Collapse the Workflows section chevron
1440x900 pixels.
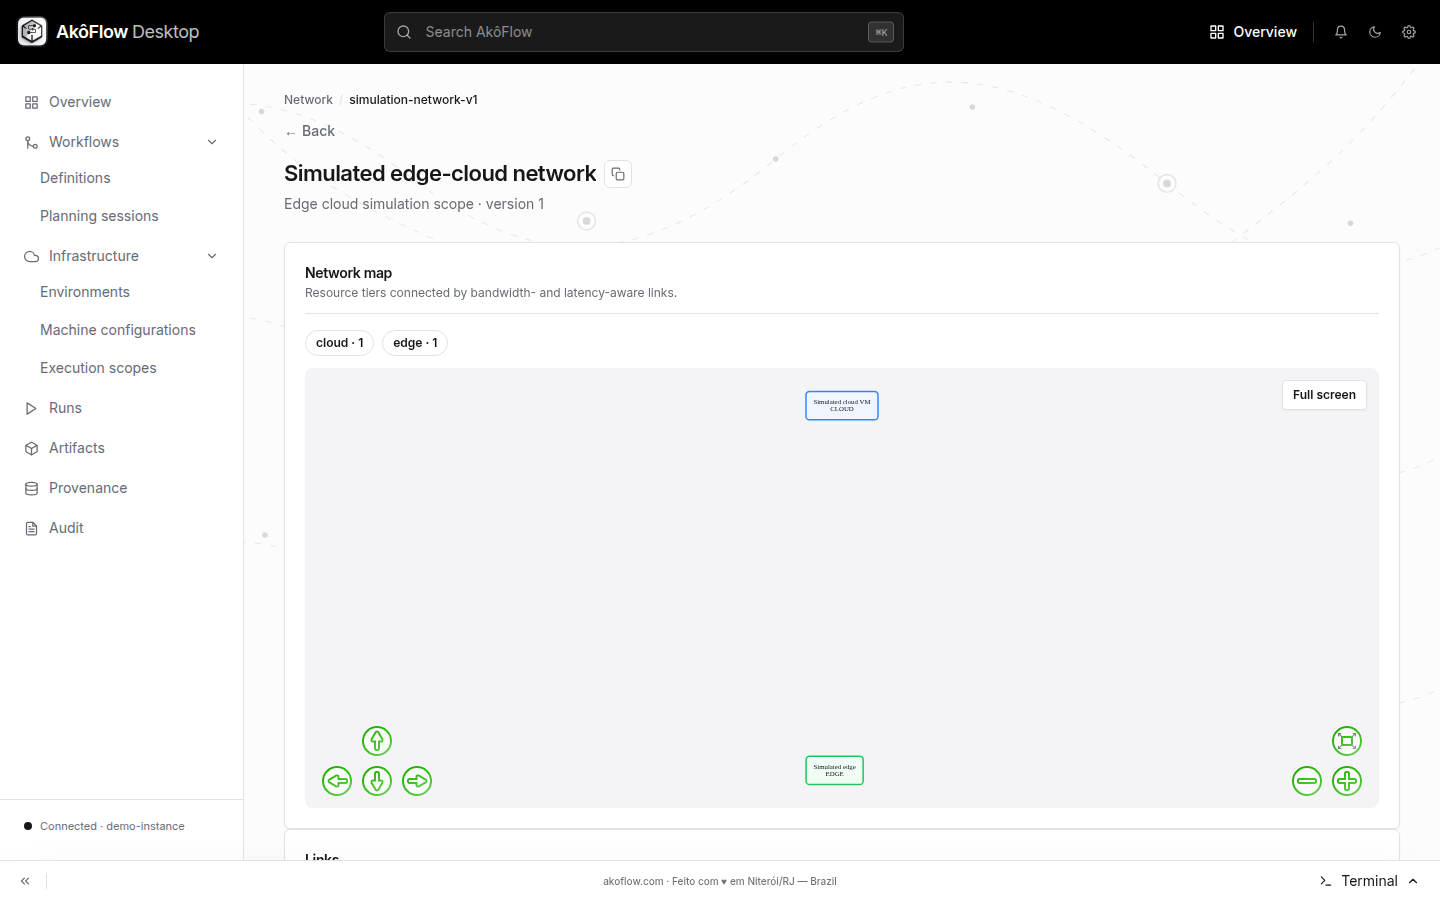tap(212, 142)
